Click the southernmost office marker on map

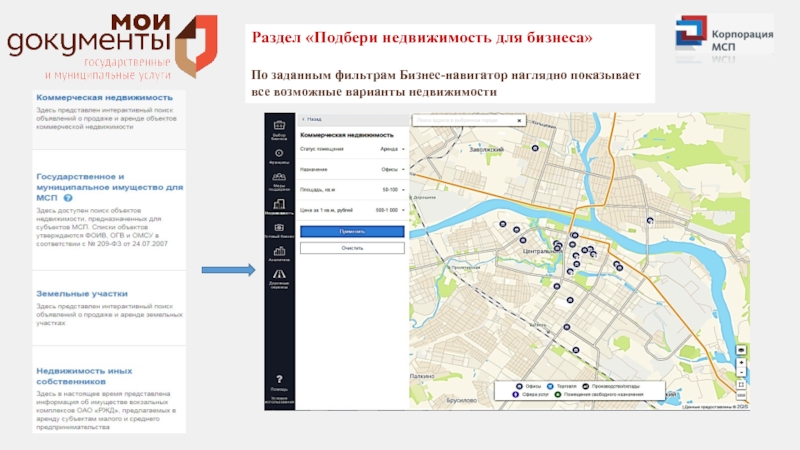click(x=576, y=350)
